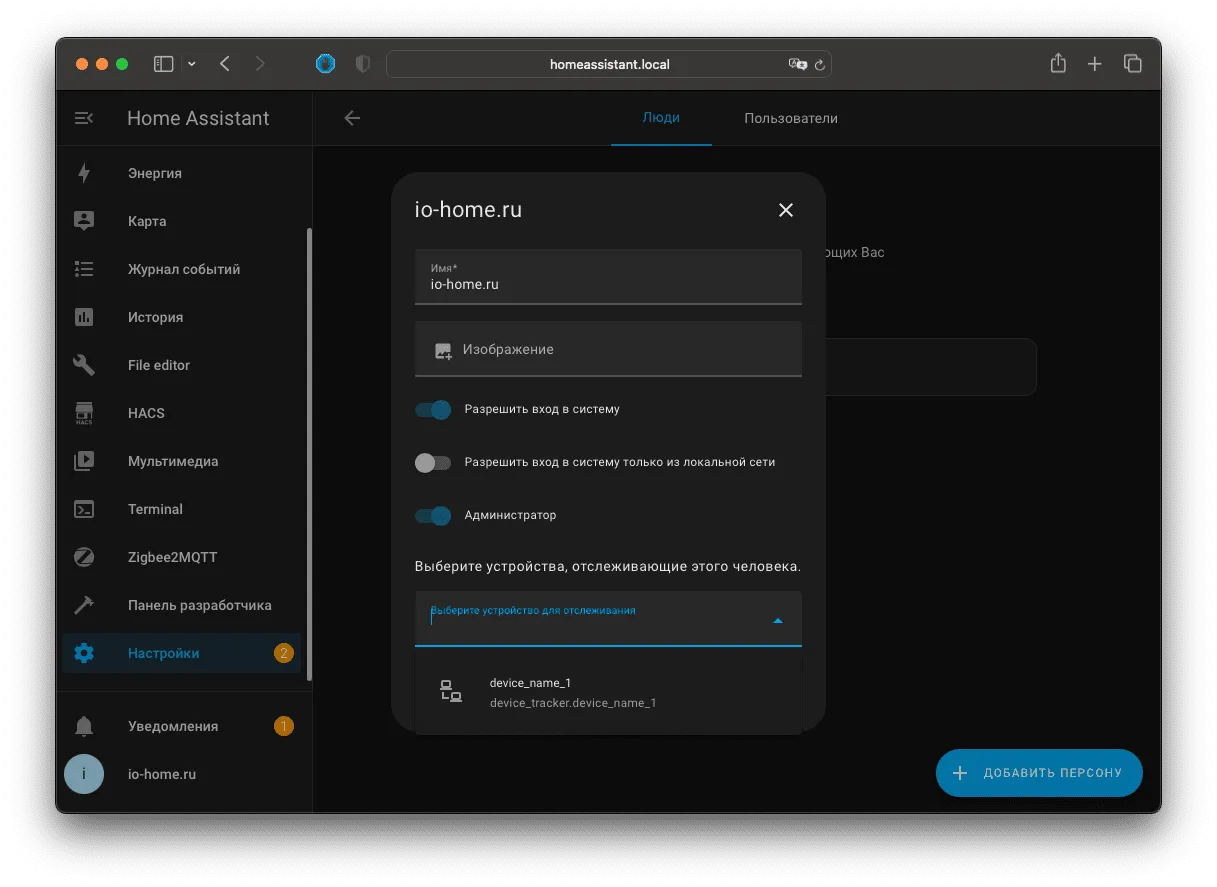Viewport: 1217px width, 887px height.
Task: Click the ДОБАВИТЬ ПЕРСОНУ button
Action: click(x=1039, y=773)
